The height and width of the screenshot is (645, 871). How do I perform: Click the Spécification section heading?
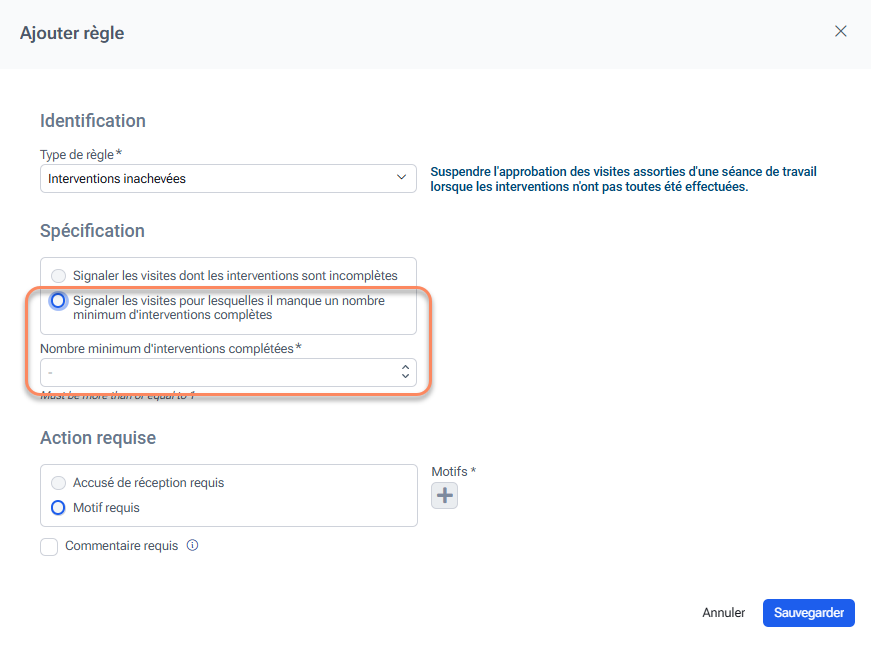coord(92,231)
